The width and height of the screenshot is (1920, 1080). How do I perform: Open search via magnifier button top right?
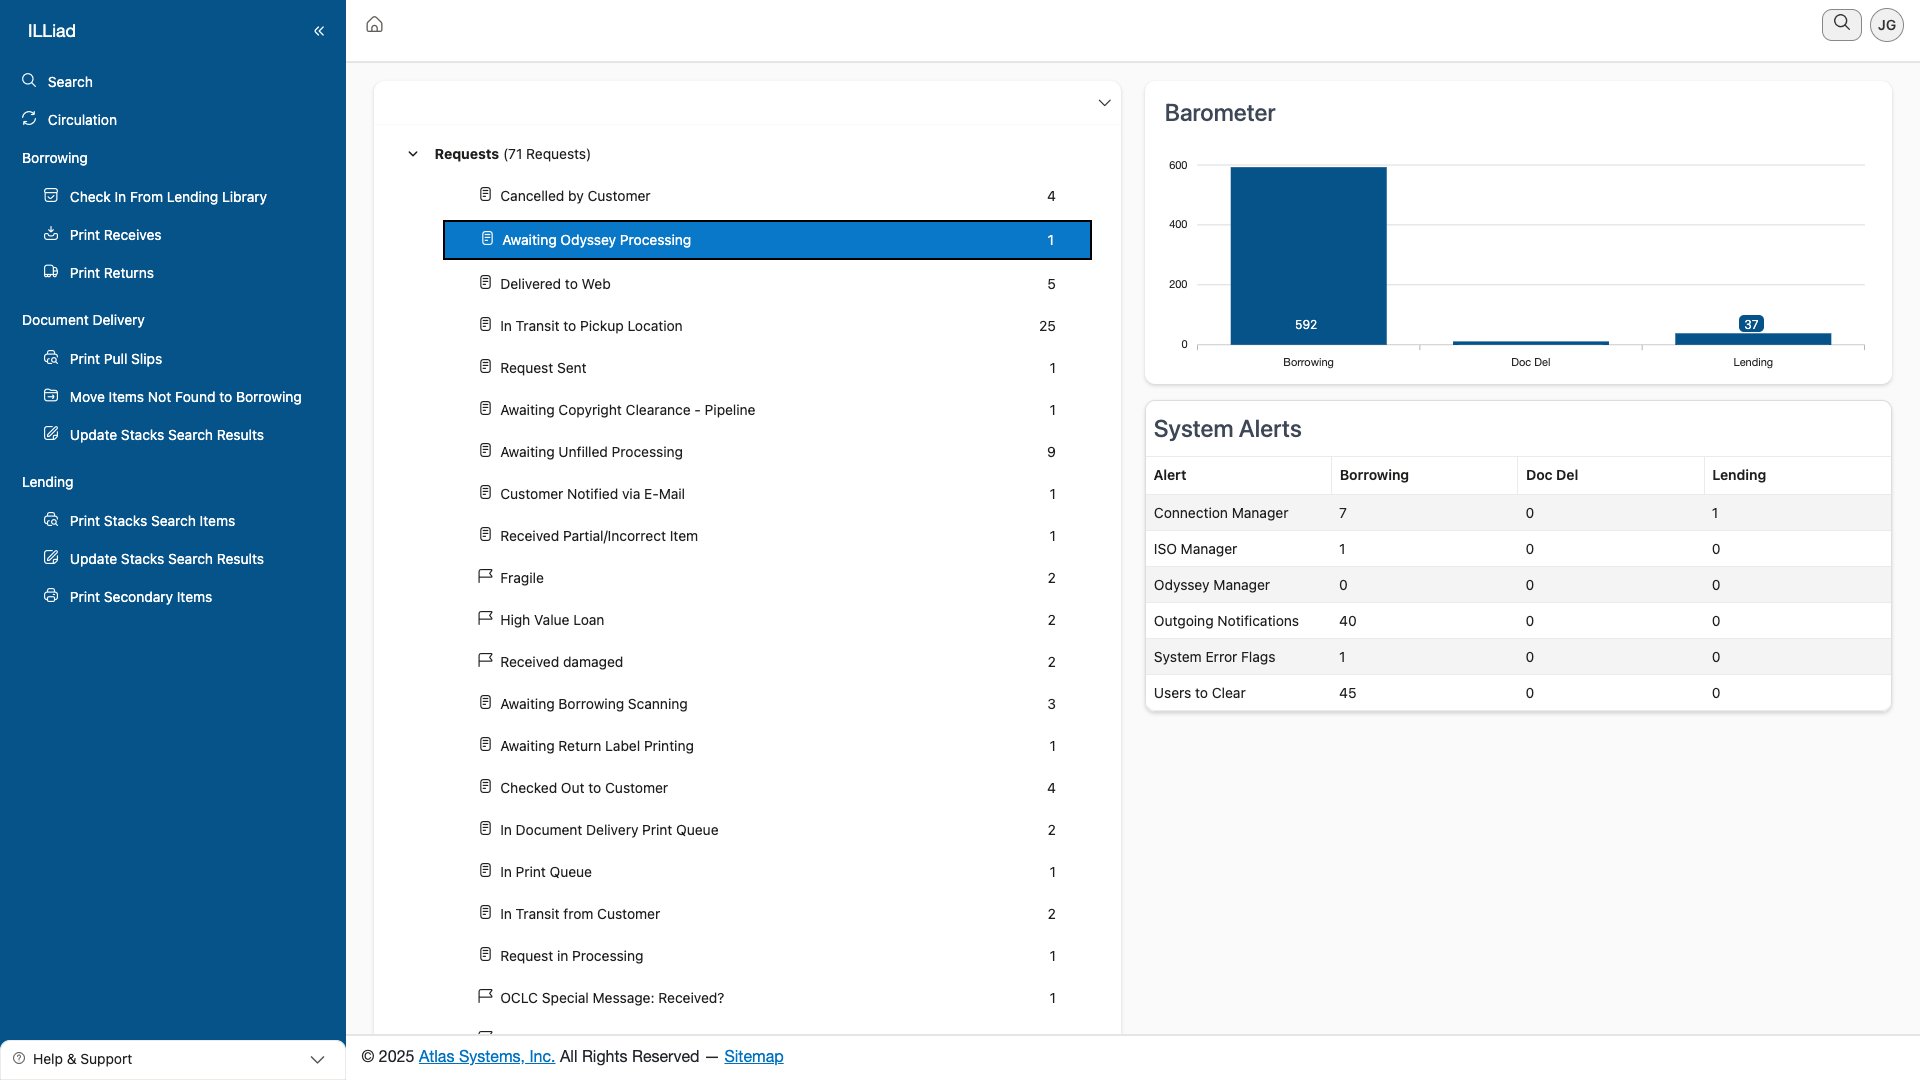[1841, 24]
